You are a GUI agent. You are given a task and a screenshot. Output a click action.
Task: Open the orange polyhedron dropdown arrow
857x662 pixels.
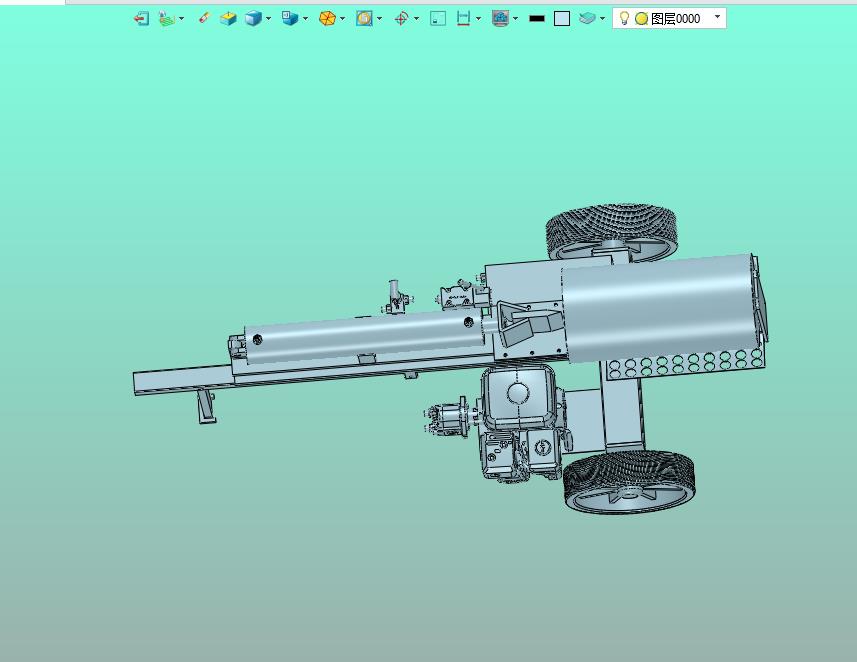click(x=343, y=19)
